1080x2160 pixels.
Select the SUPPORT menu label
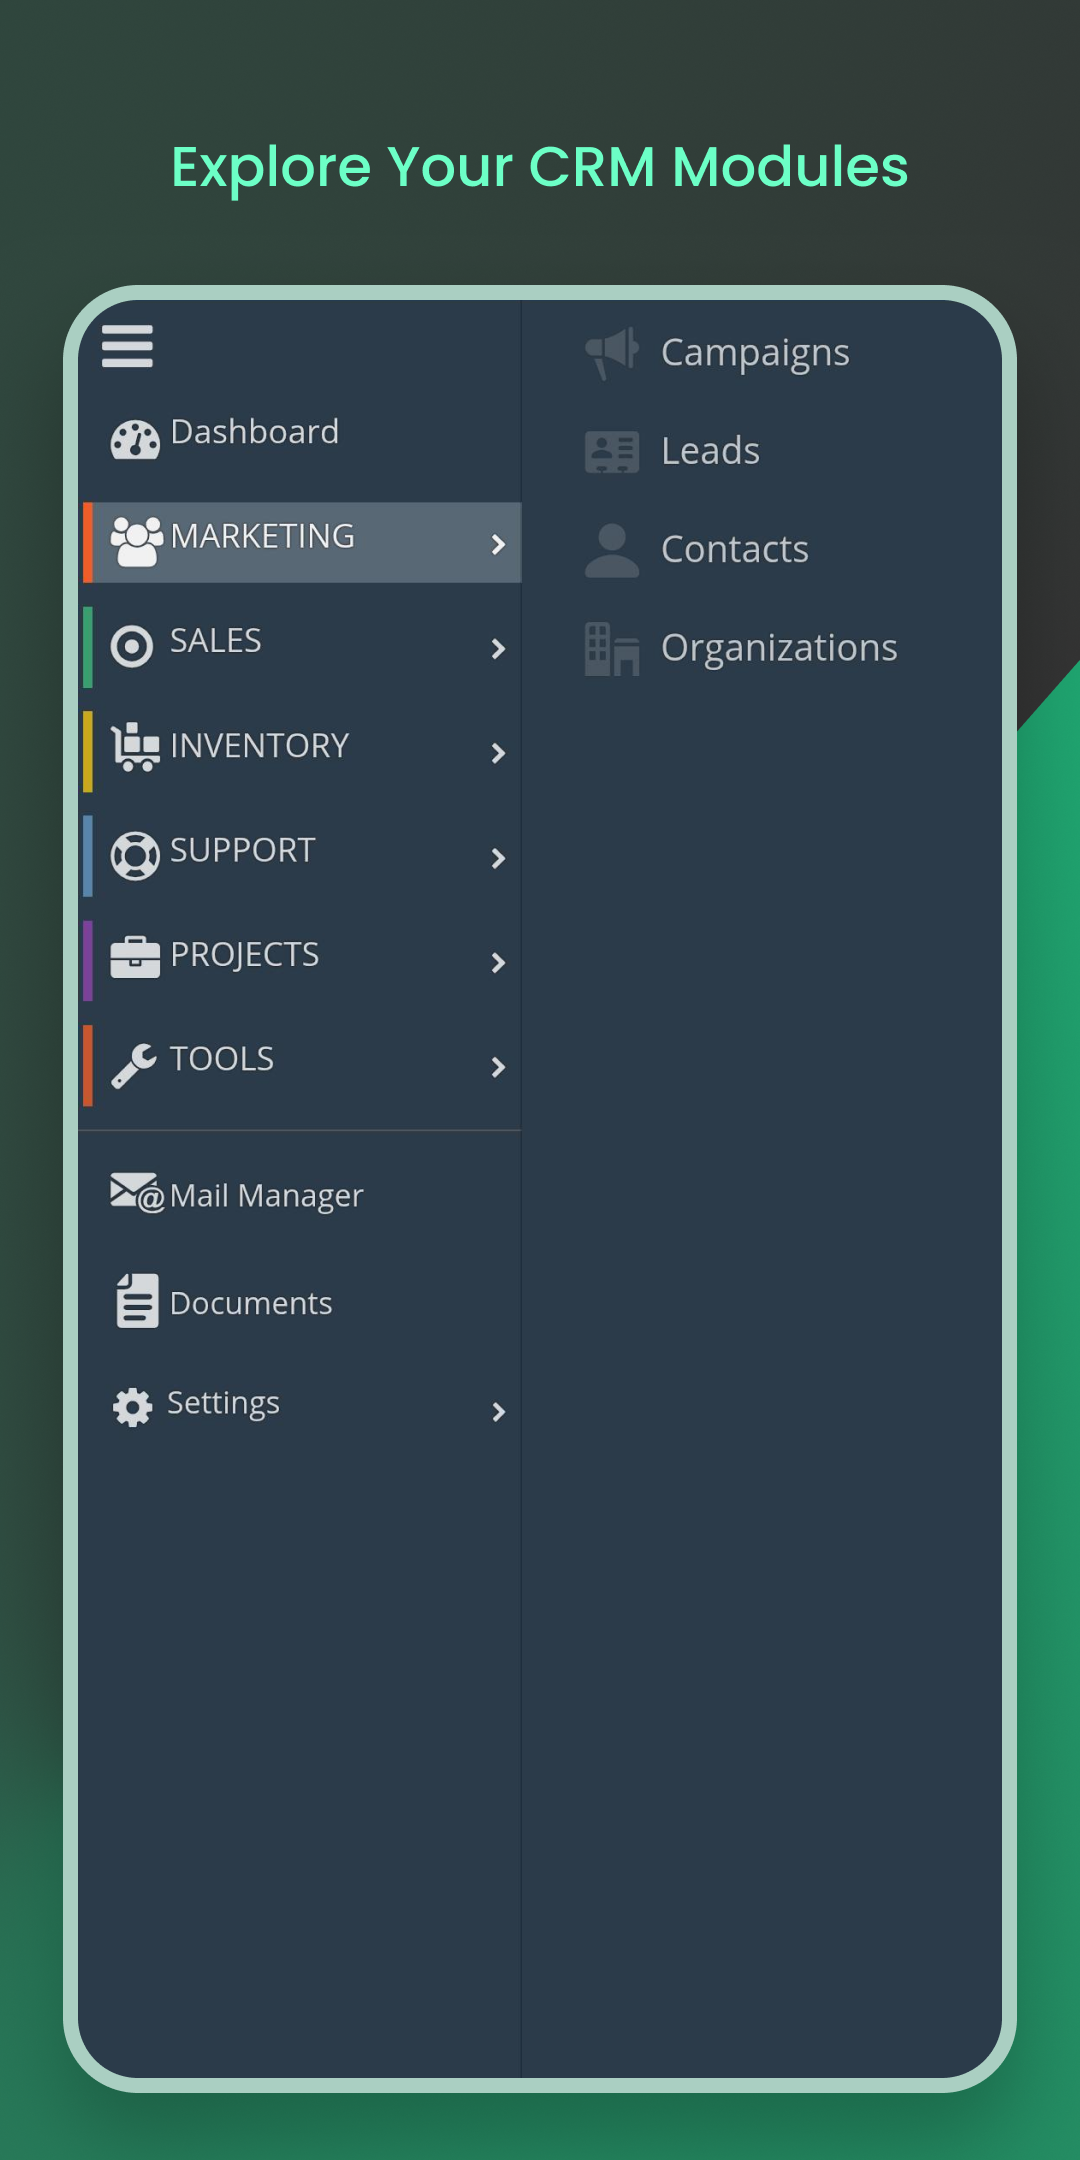click(x=243, y=850)
